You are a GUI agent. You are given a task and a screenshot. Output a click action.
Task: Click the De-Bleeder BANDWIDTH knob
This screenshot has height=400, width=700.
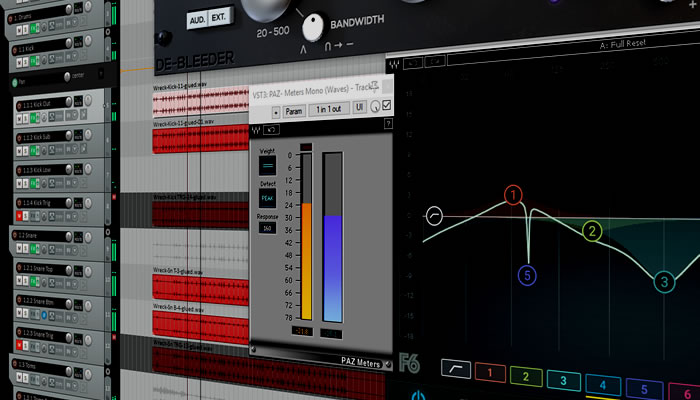tap(312, 27)
